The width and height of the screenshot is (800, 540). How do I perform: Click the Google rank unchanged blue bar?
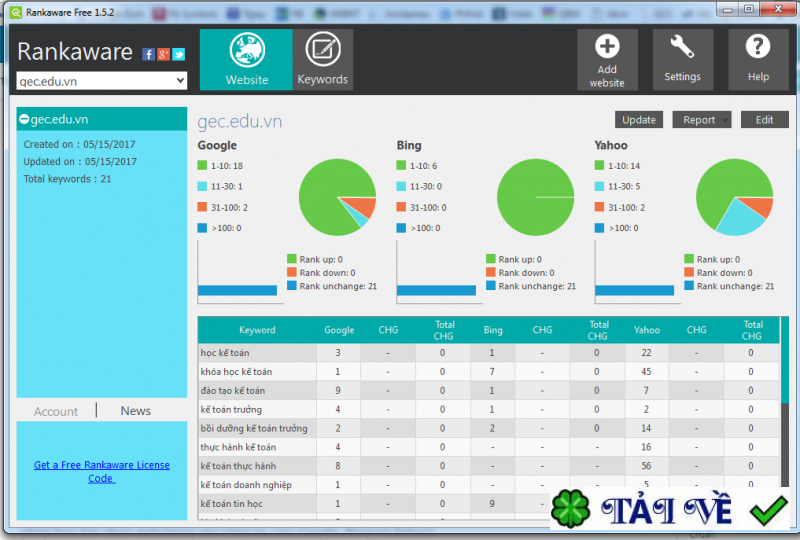(237, 290)
